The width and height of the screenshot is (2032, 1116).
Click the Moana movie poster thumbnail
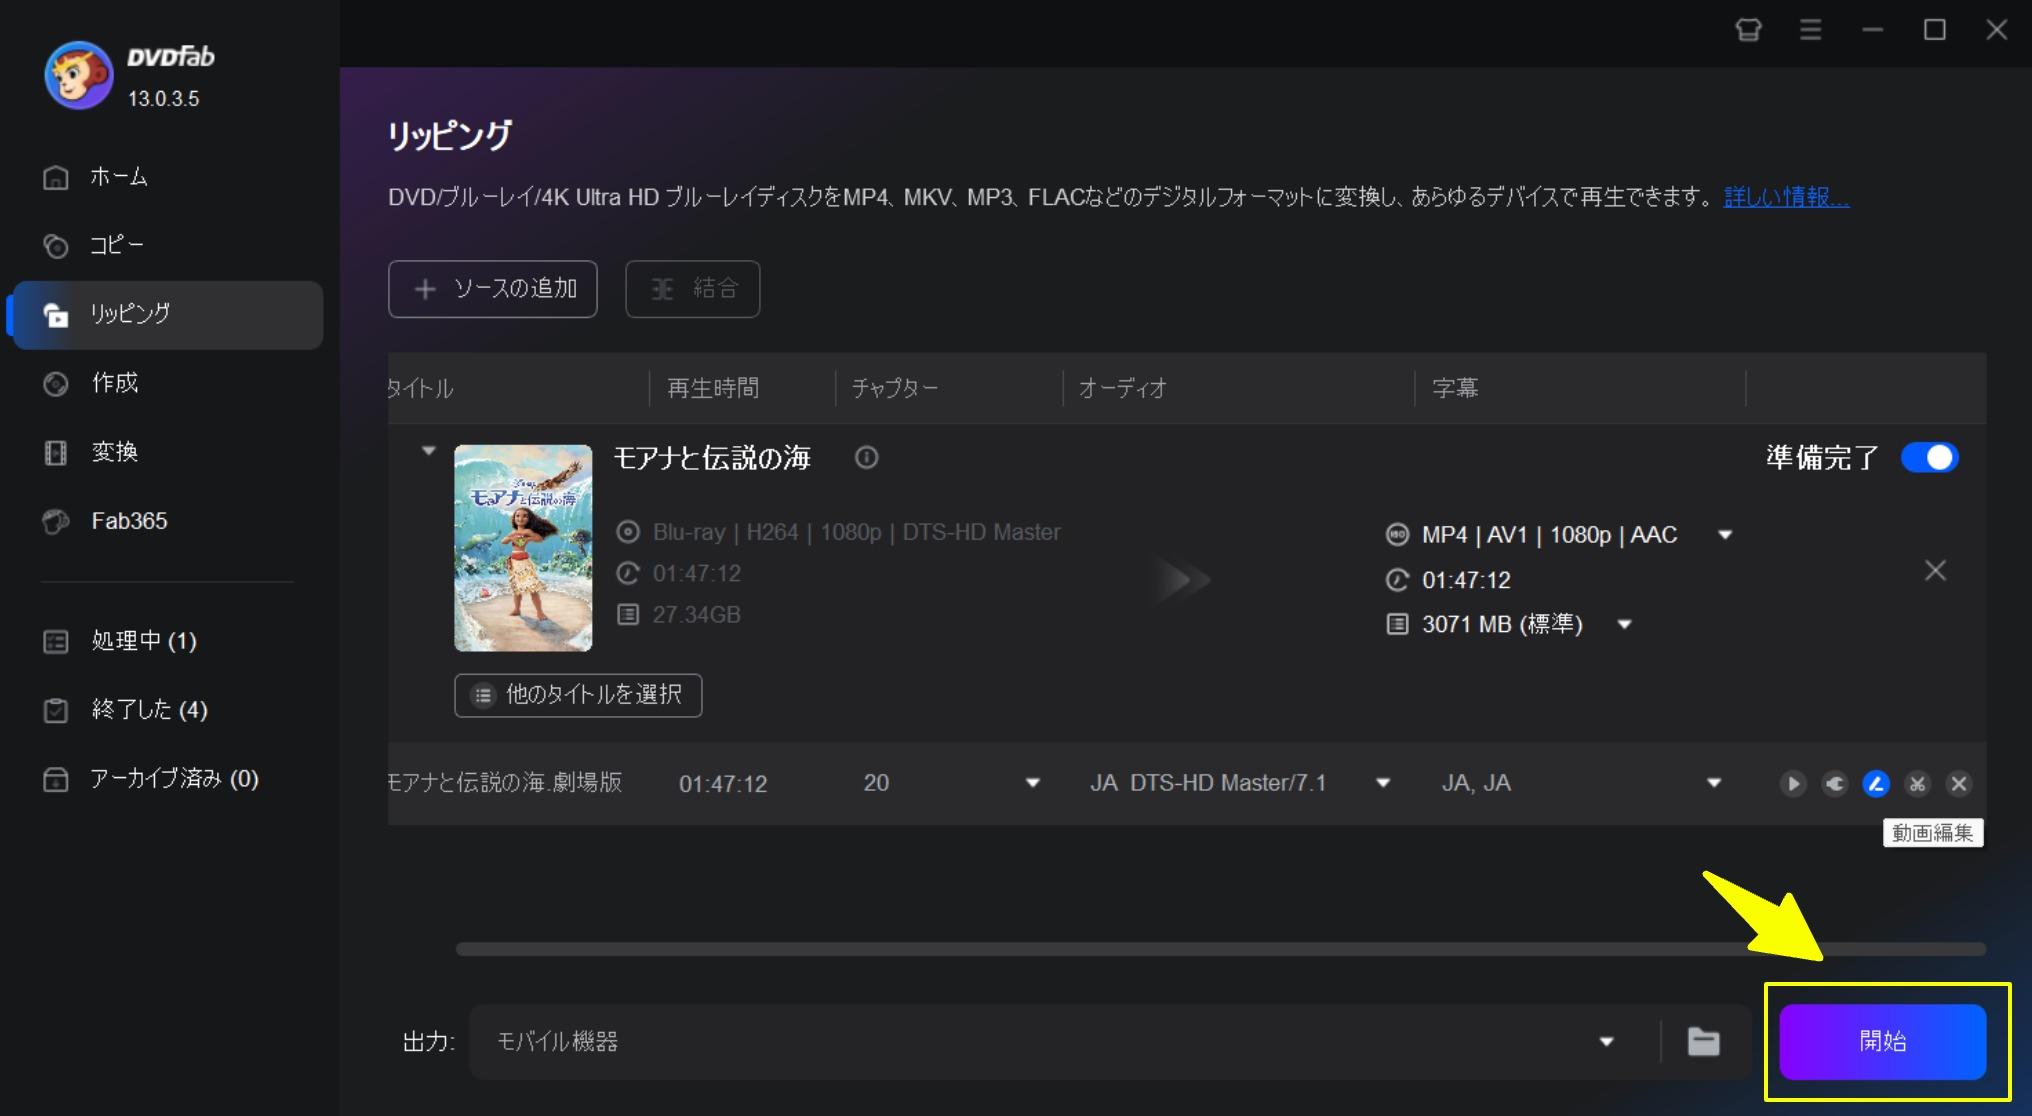(x=523, y=548)
